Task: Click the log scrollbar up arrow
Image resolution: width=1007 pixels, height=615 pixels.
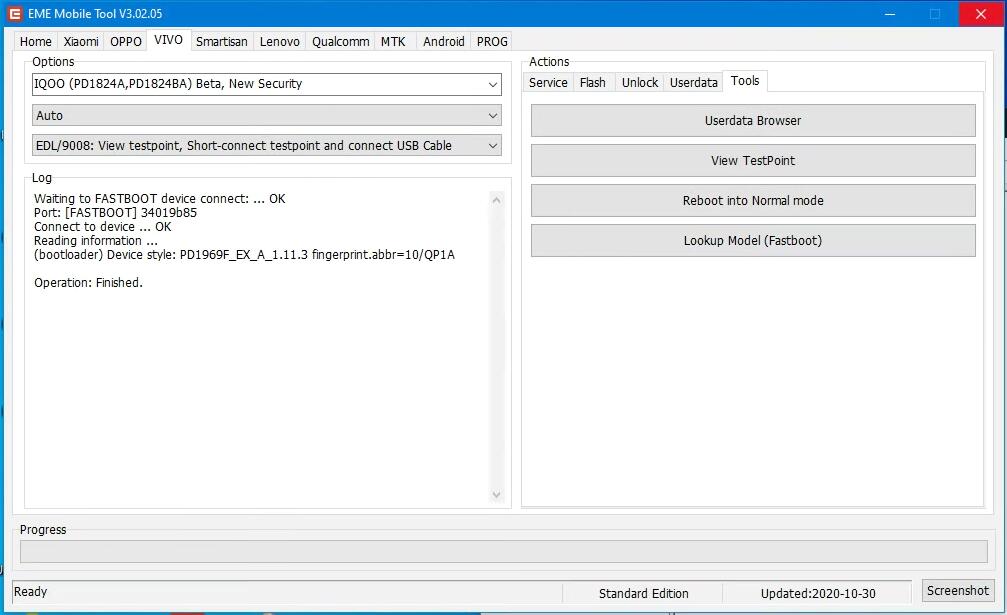Action: 496,200
